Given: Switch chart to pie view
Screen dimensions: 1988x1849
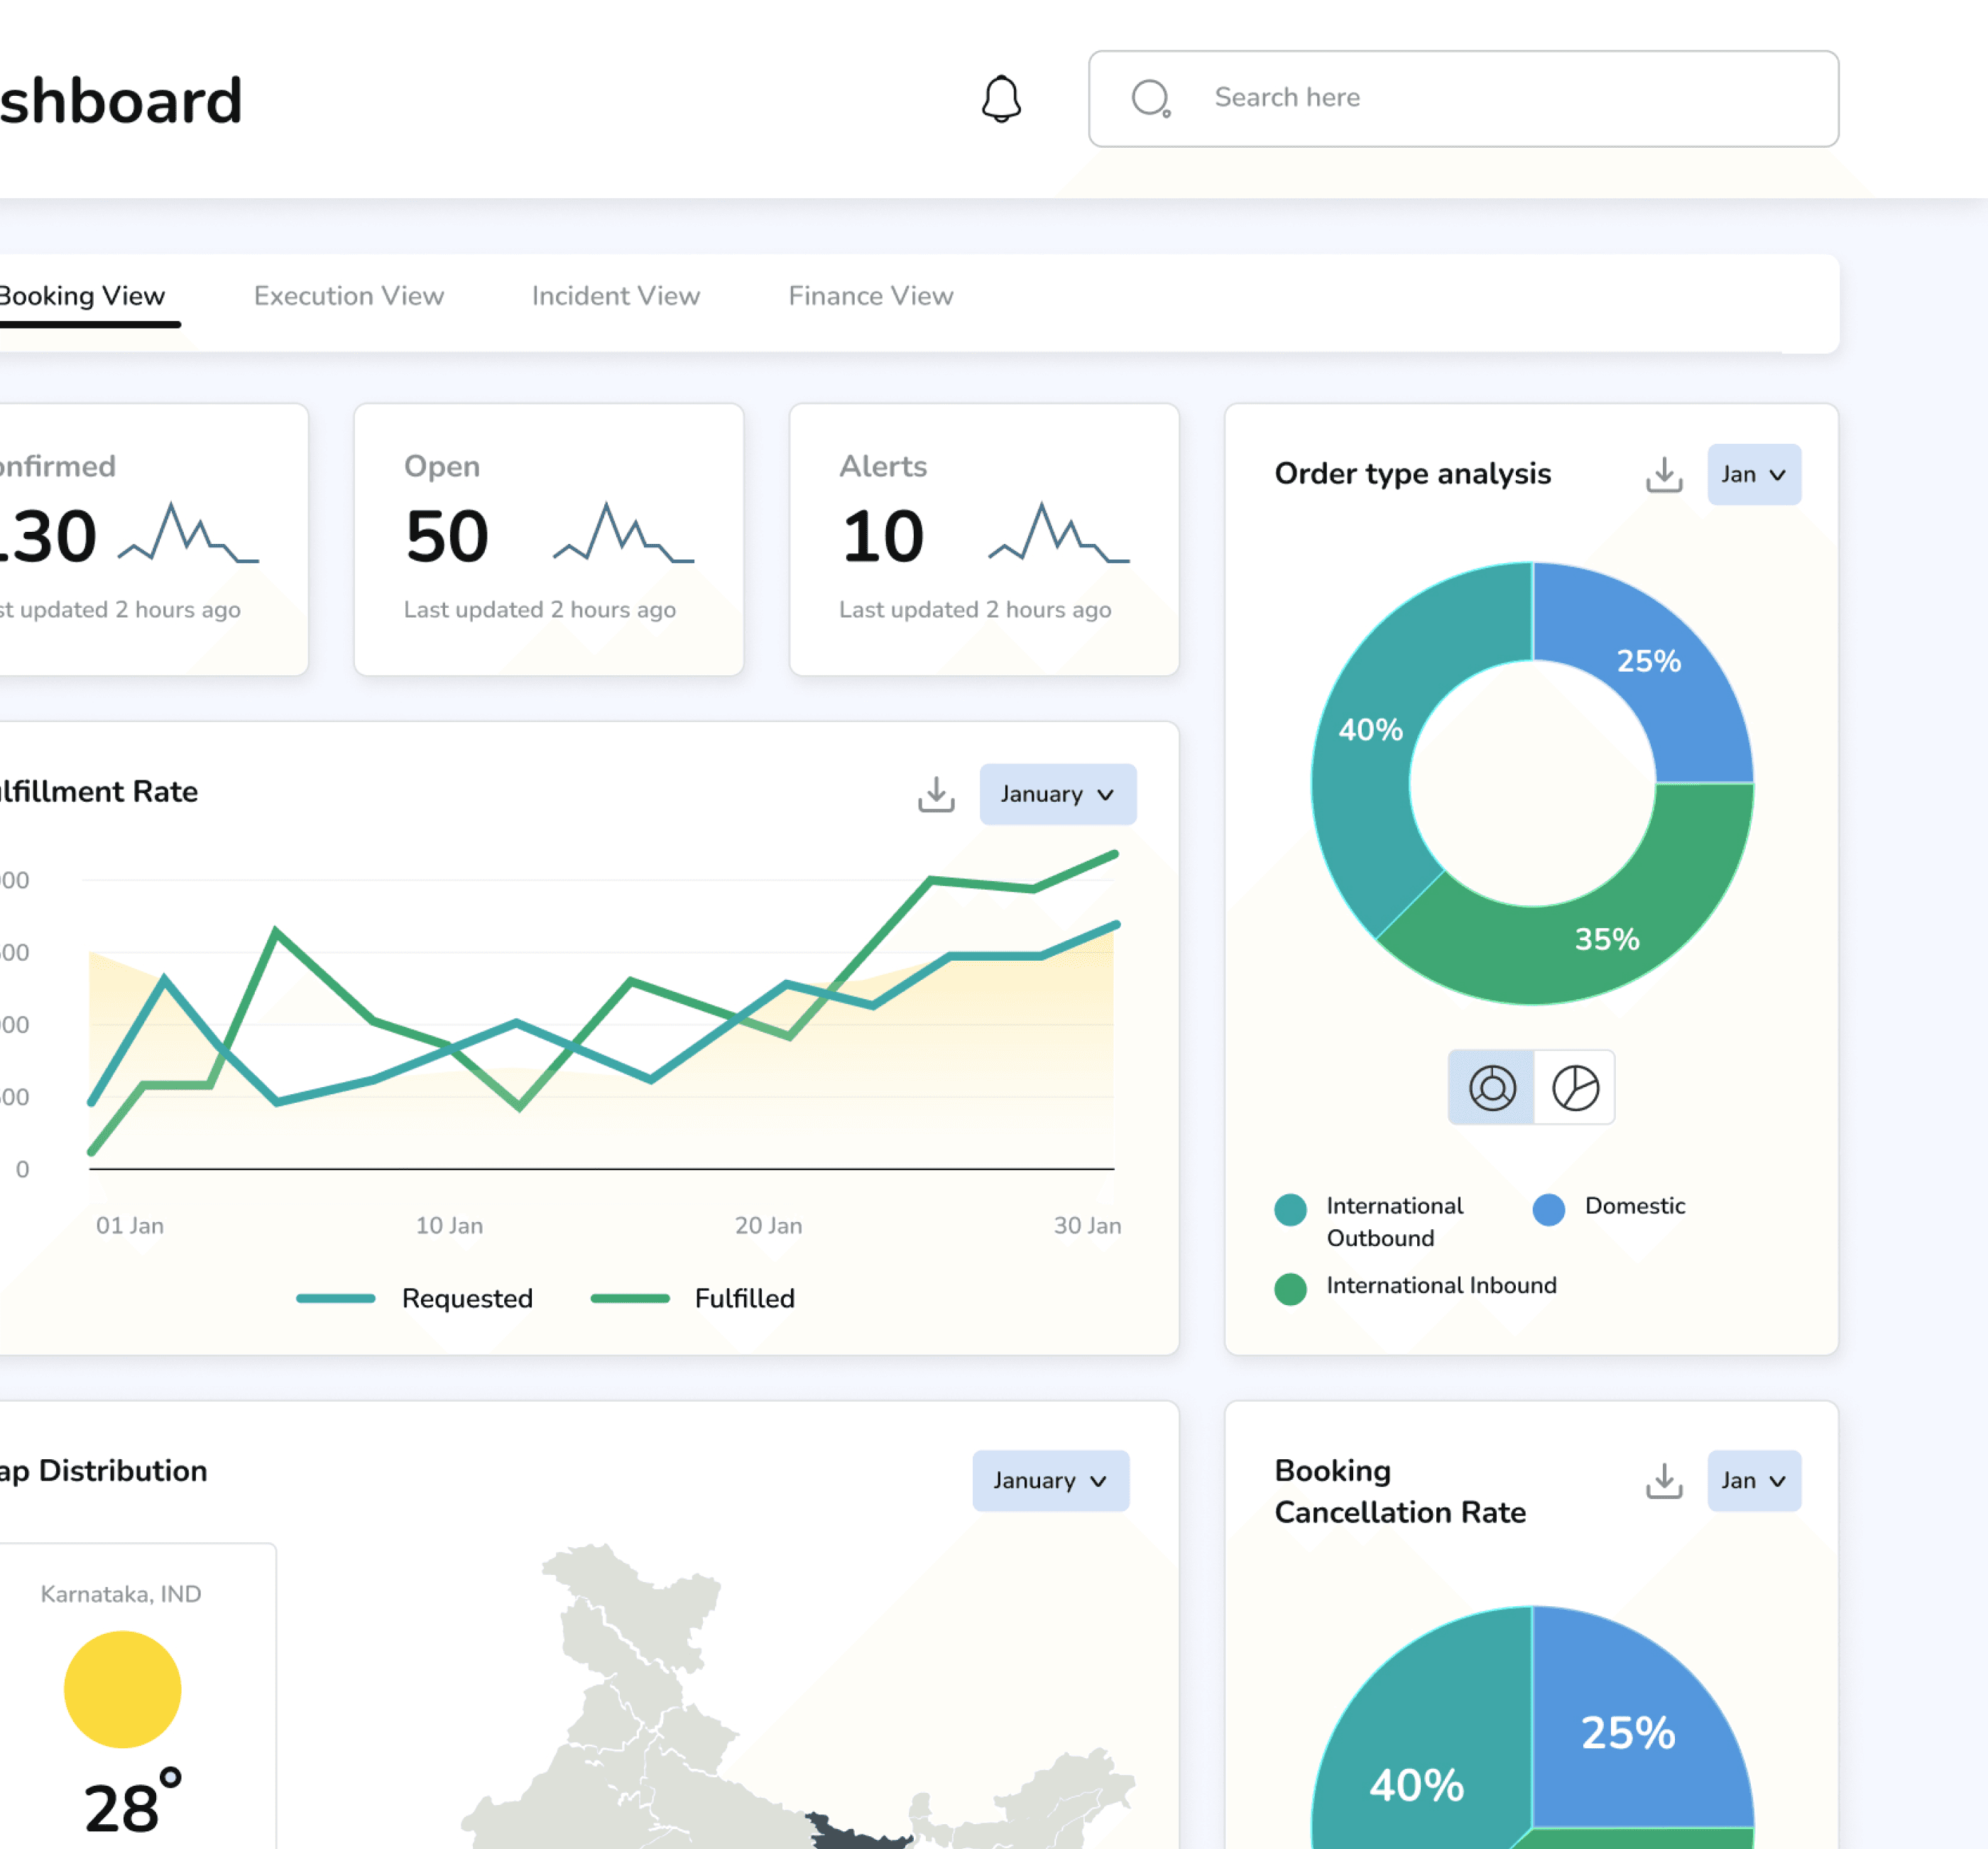Looking at the screenshot, I should [x=1575, y=1088].
